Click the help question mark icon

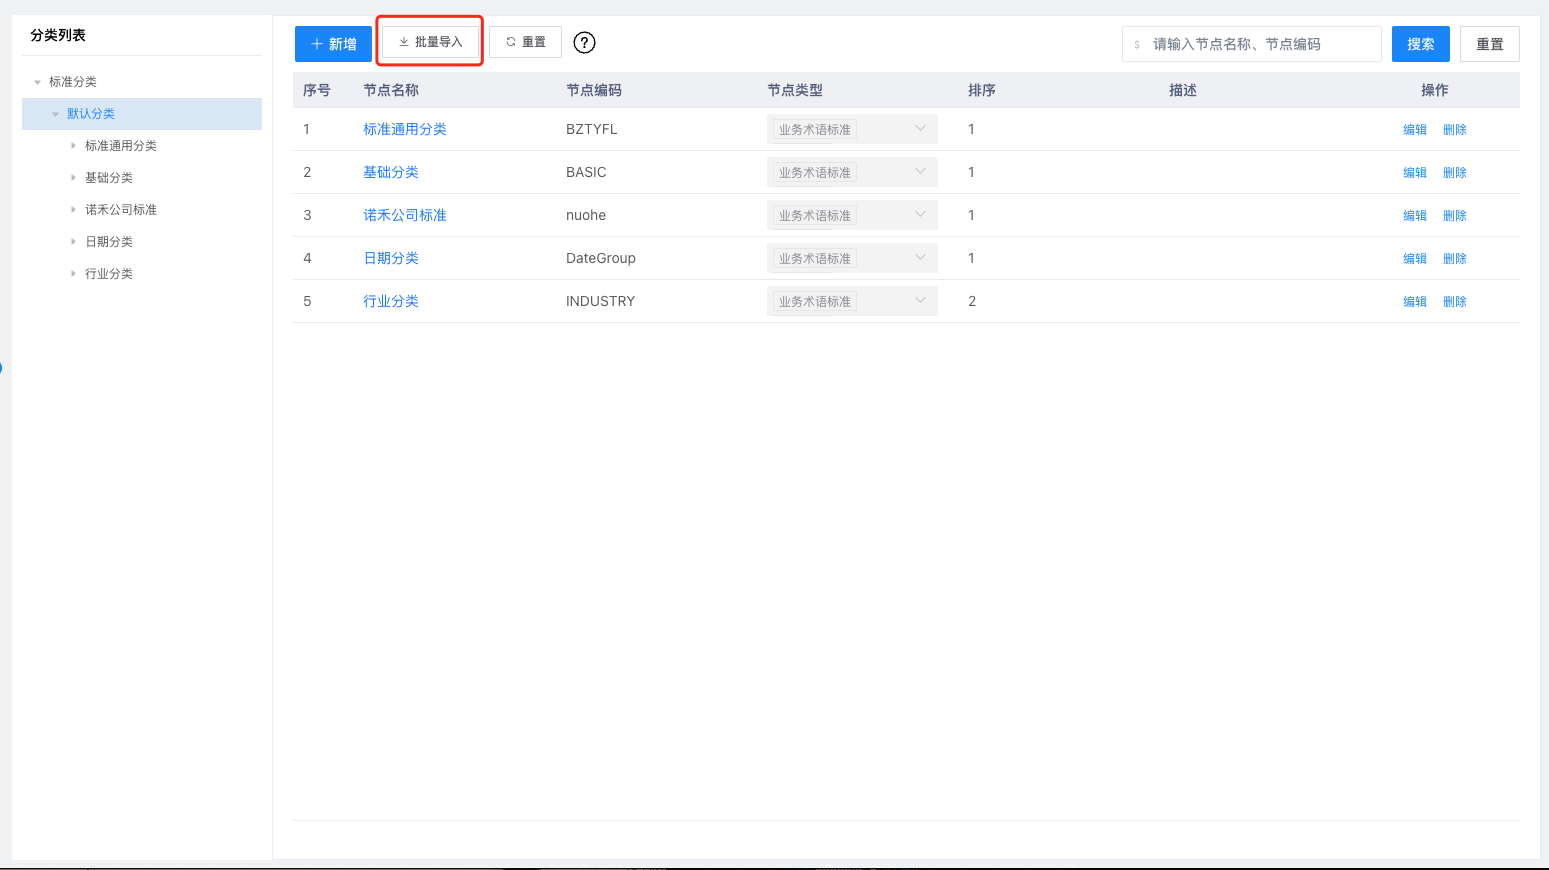pos(584,42)
